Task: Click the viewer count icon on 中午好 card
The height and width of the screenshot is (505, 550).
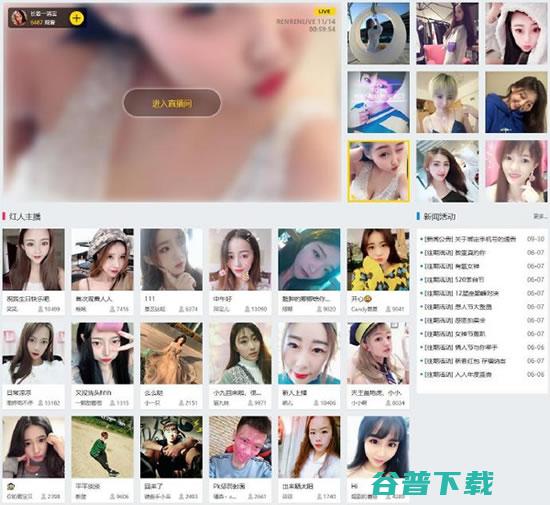Action: (247, 309)
